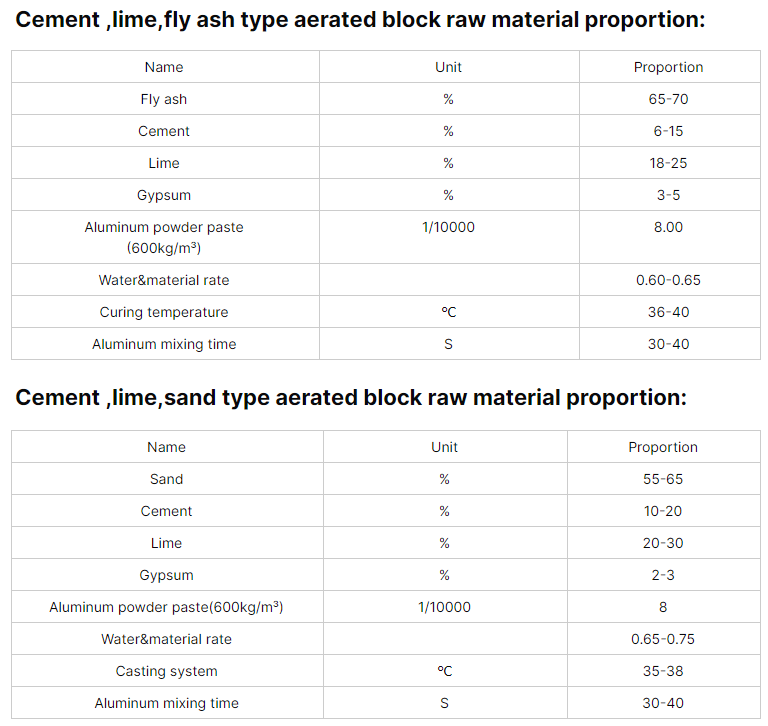
Task: Select the 0.65-0.75 water rate value
Action: pyautogui.click(x=663, y=639)
